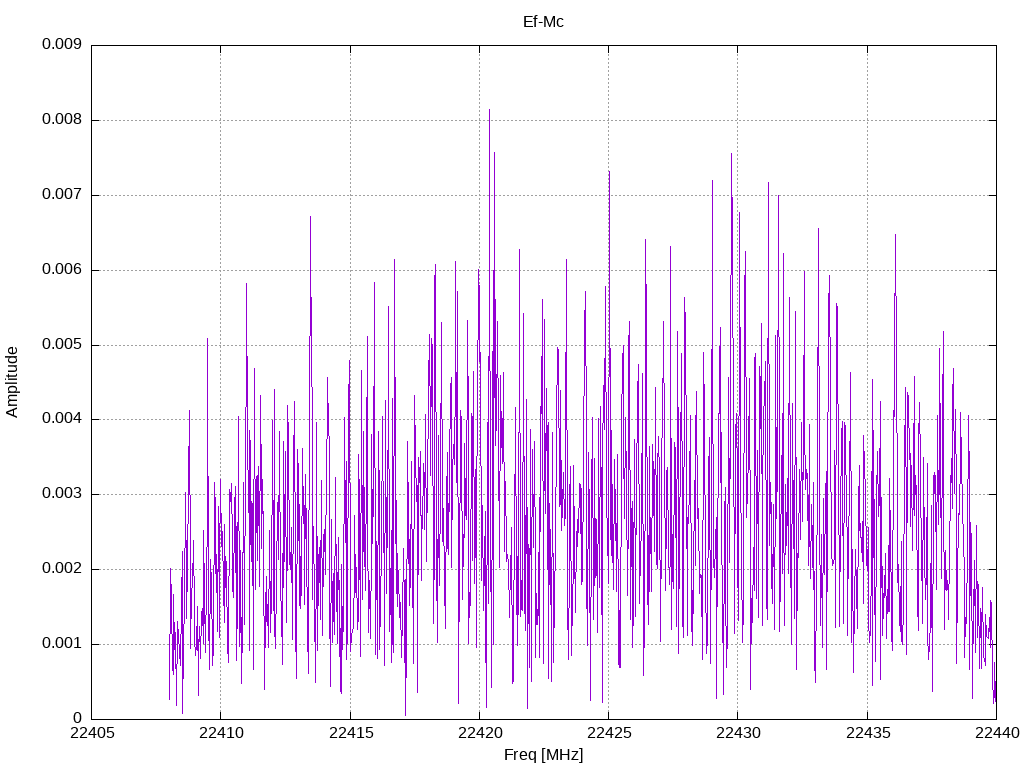Screen dimensions: 1024x768
Task: Click the y-axis tick label 0.009
Action: [x=62, y=44]
